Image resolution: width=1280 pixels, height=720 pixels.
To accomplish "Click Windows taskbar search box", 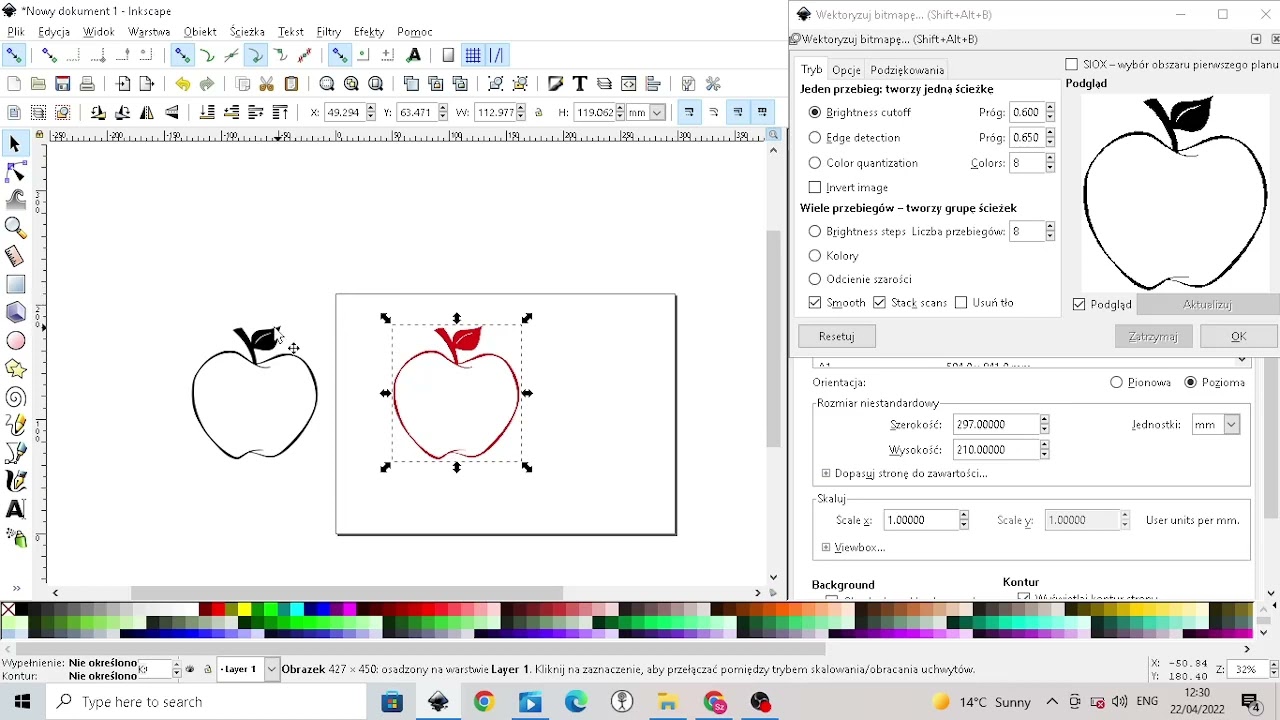I will pos(206,702).
